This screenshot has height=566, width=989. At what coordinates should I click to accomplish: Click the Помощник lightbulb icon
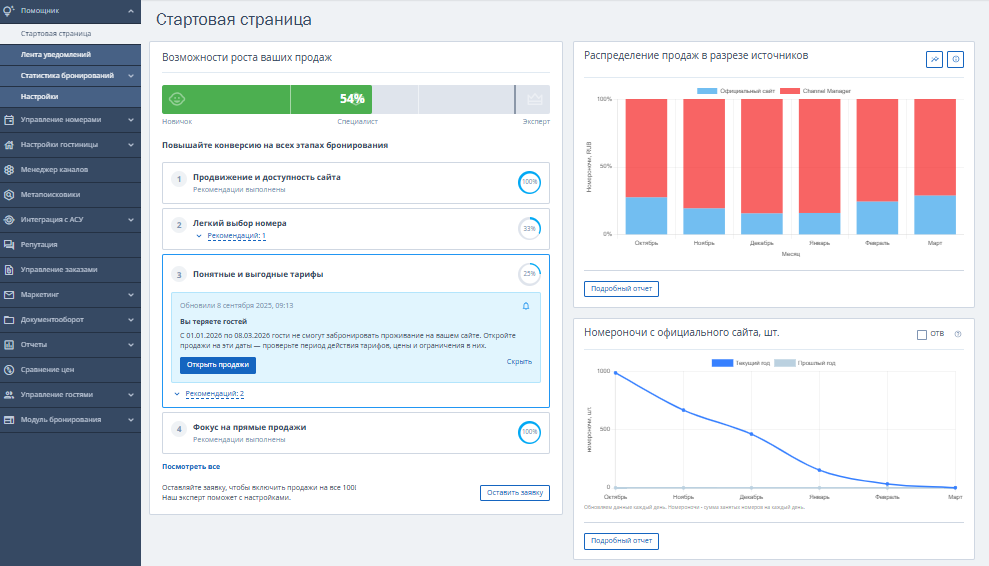(9, 10)
